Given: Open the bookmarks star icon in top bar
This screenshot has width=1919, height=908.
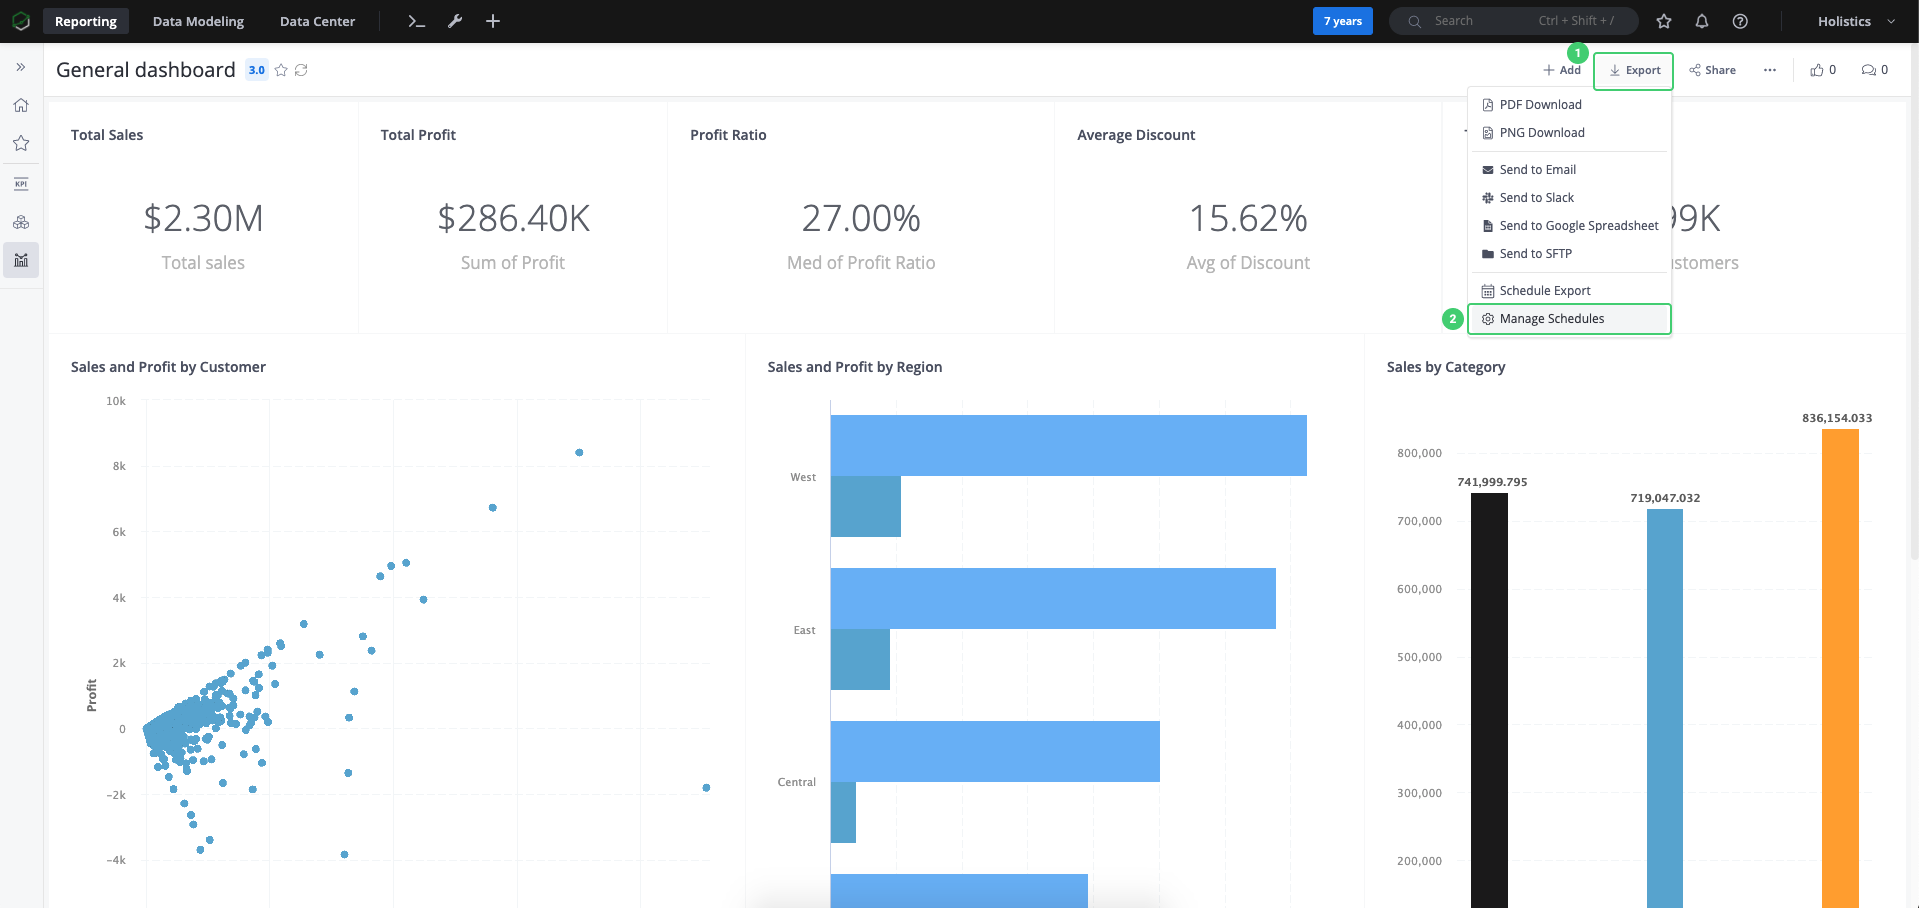Looking at the screenshot, I should tap(1664, 21).
